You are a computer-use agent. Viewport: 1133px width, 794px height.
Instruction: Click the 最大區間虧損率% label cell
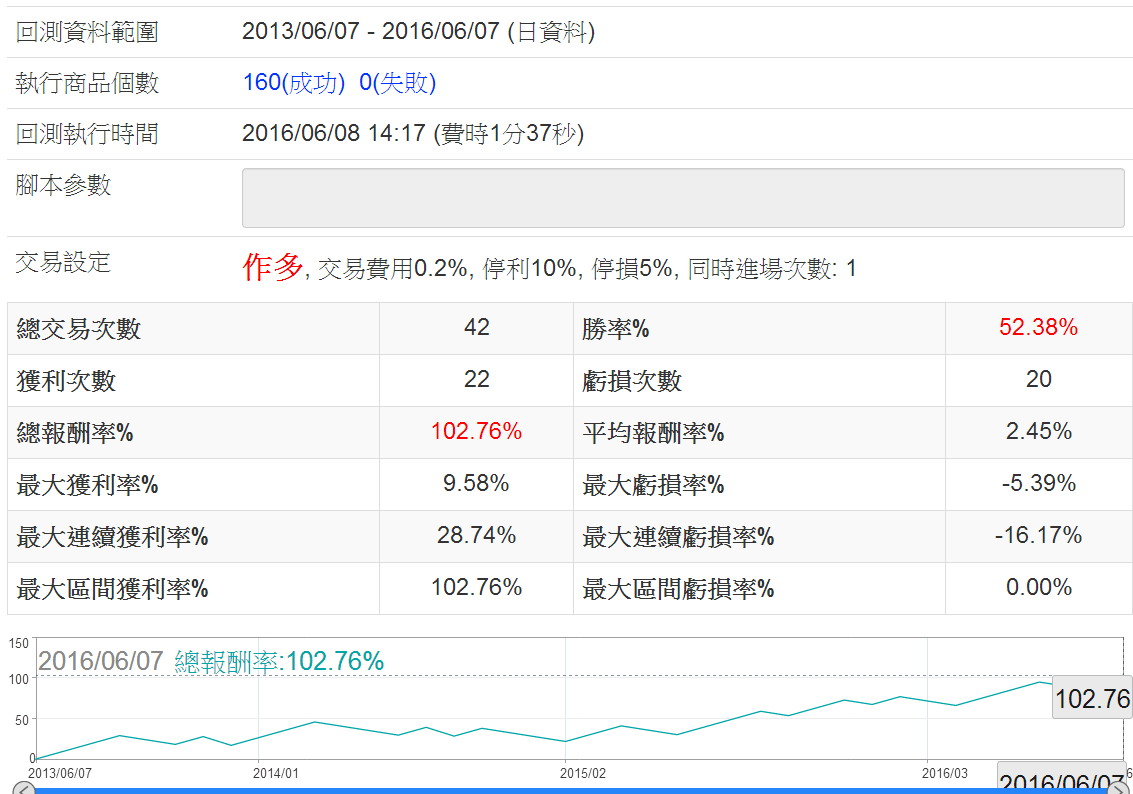tap(678, 589)
